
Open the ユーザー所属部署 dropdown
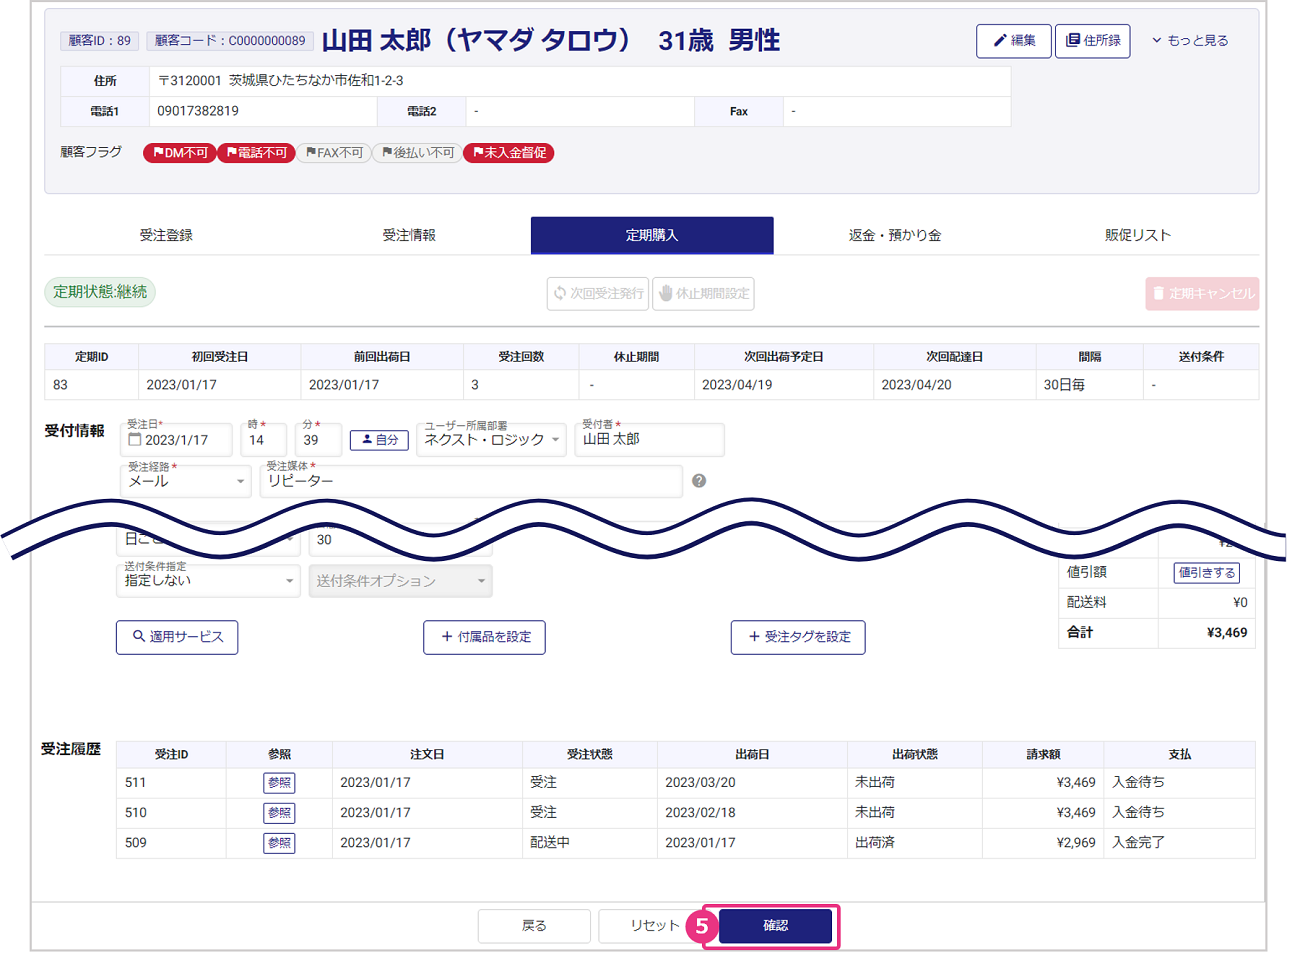click(491, 440)
